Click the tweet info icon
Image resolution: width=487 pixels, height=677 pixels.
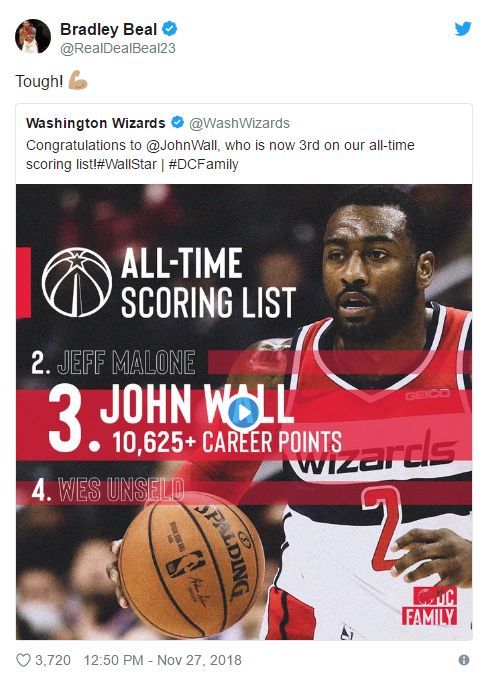pyautogui.click(x=464, y=660)
